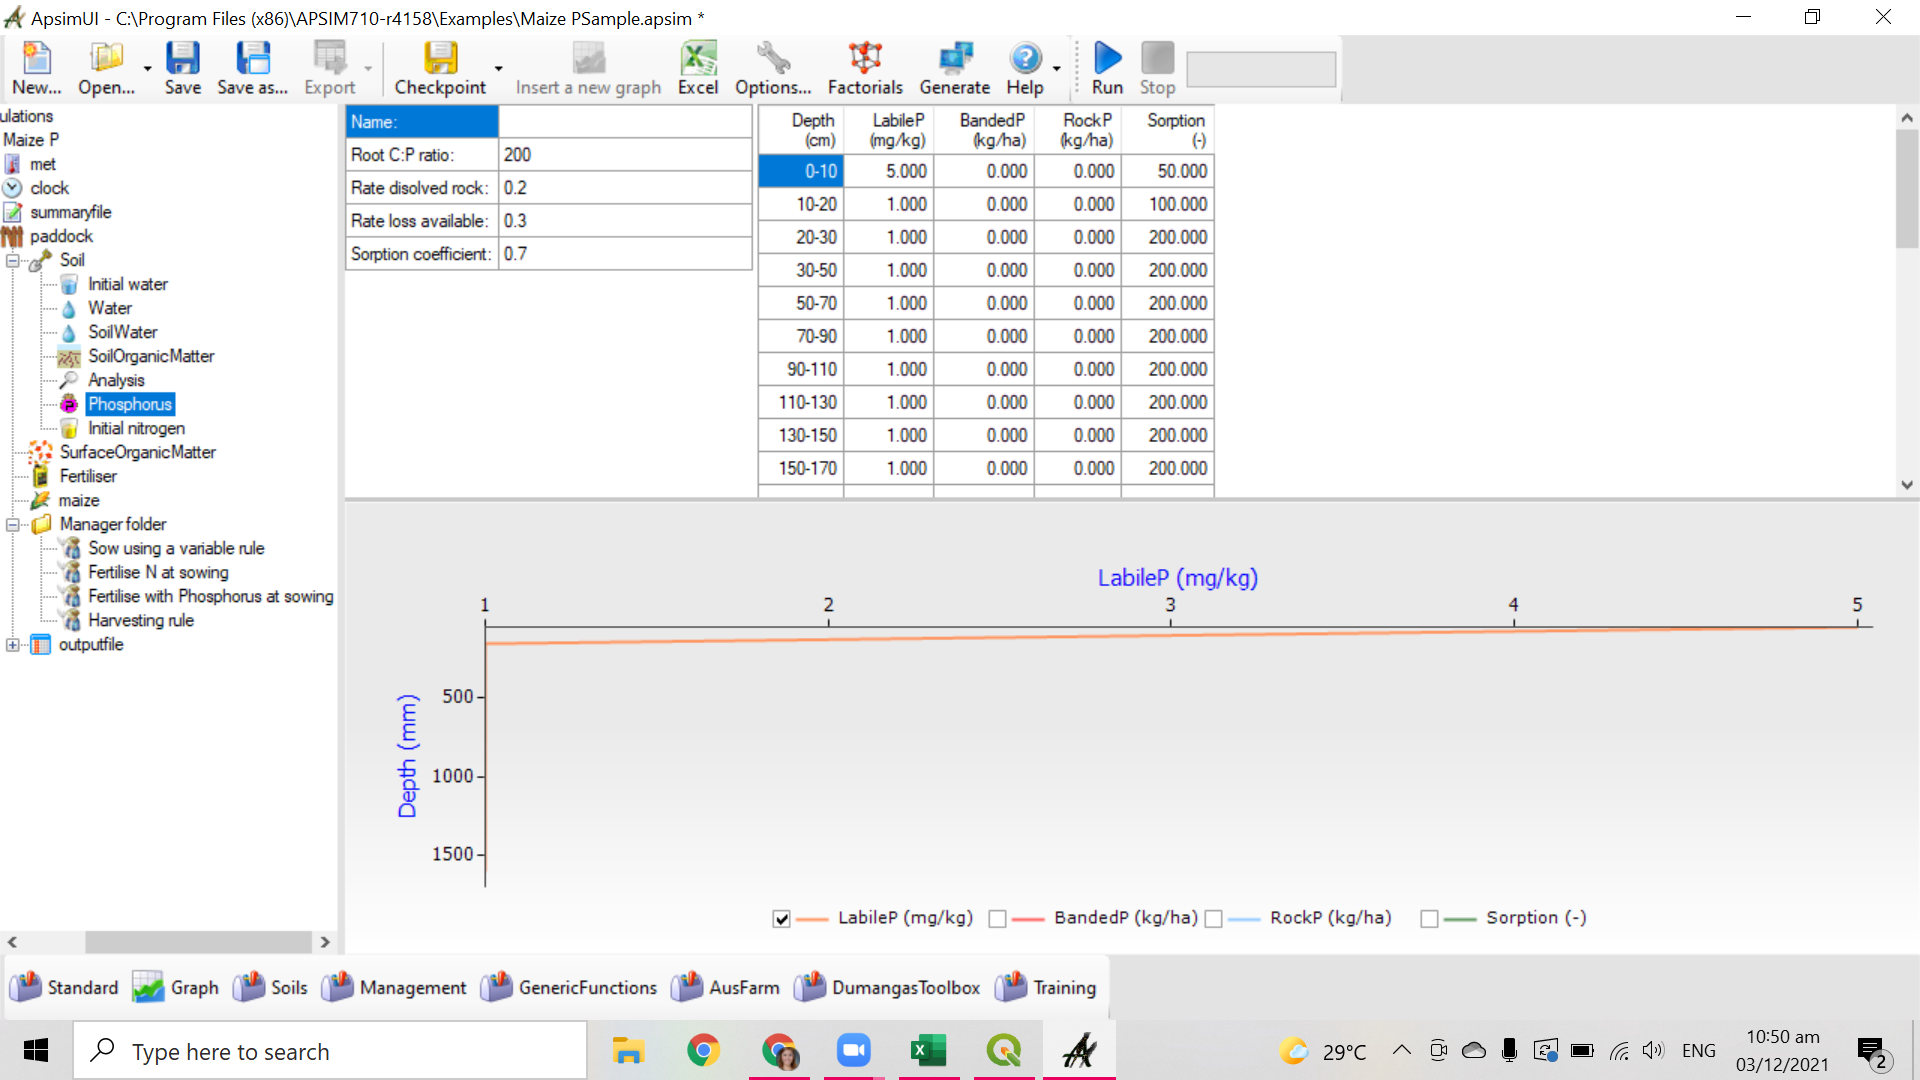Uncheck LabileP (mg/kg) in the legend
This screenshot has height=1080, width=1920.
tap(781, 918)
